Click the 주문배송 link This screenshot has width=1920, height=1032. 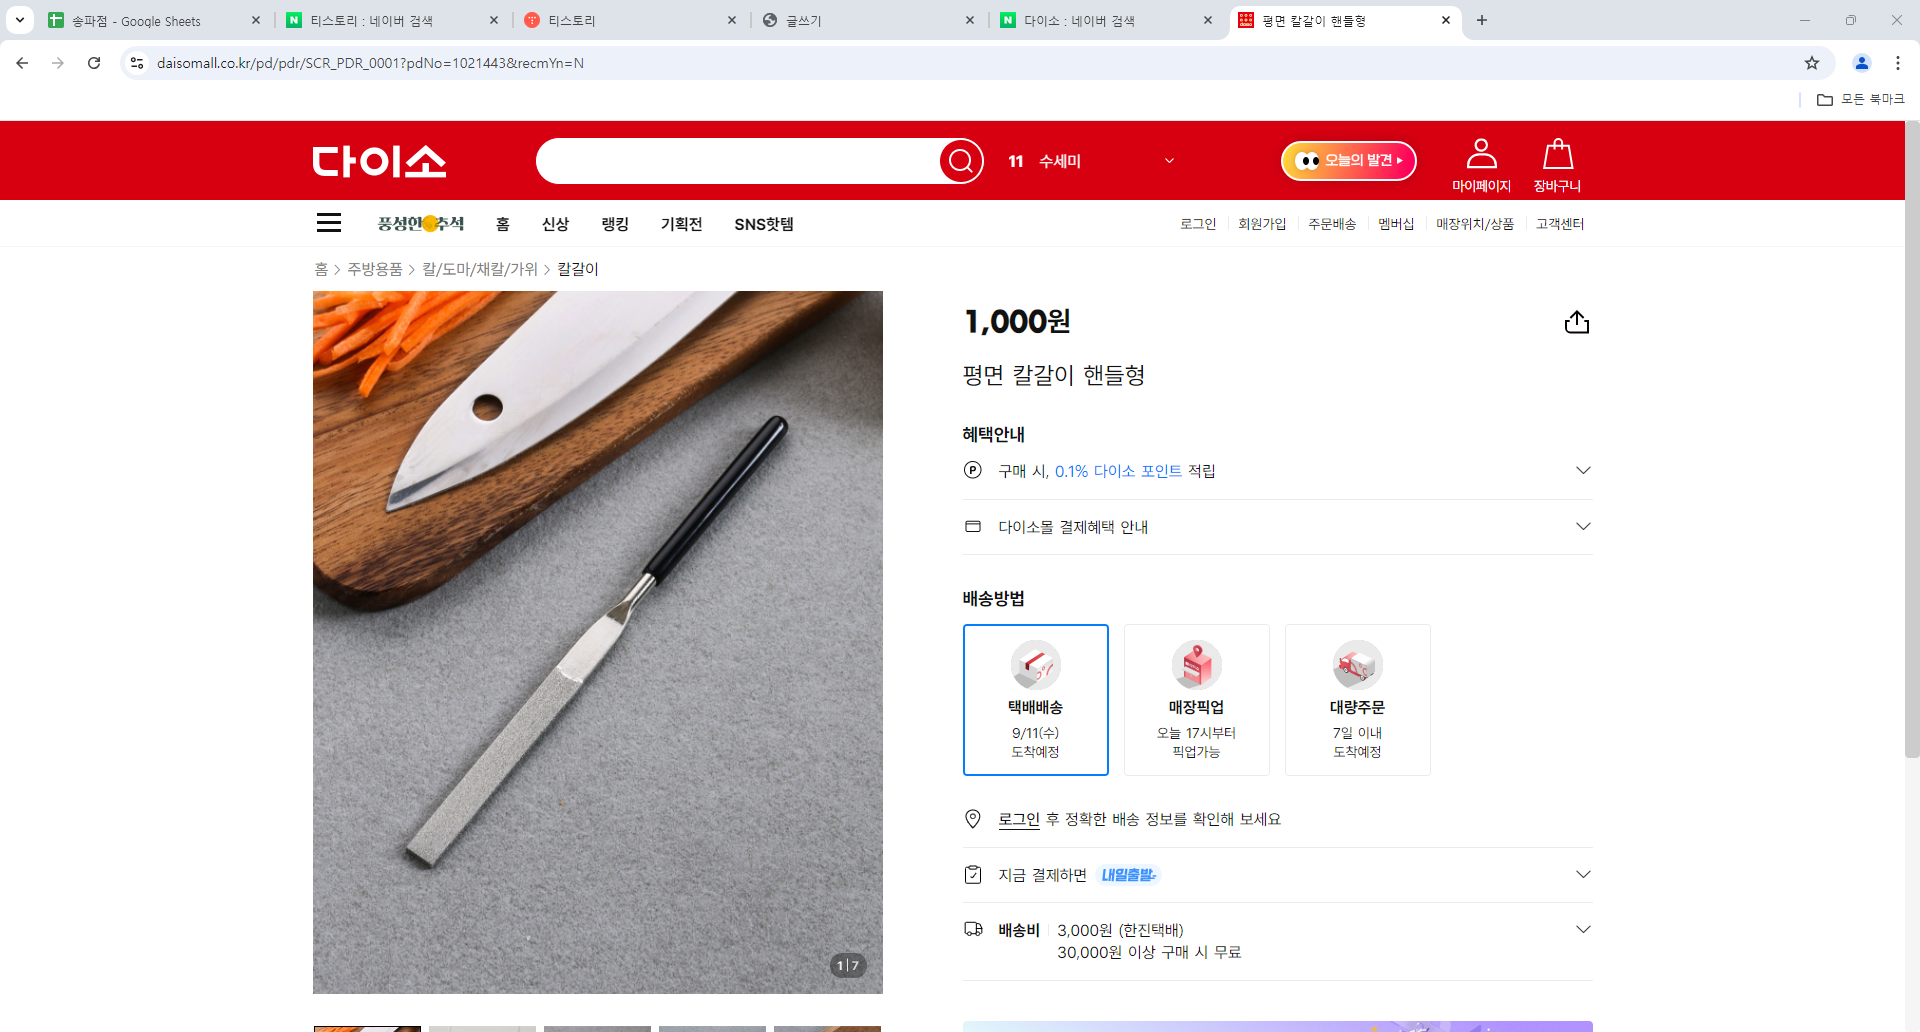pos(1332,224)
